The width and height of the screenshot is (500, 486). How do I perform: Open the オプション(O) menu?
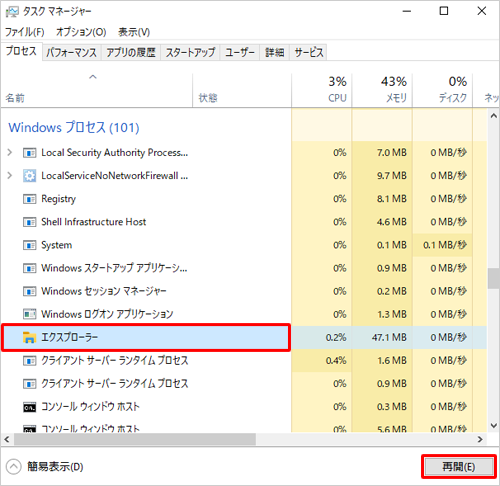point(81,32)
